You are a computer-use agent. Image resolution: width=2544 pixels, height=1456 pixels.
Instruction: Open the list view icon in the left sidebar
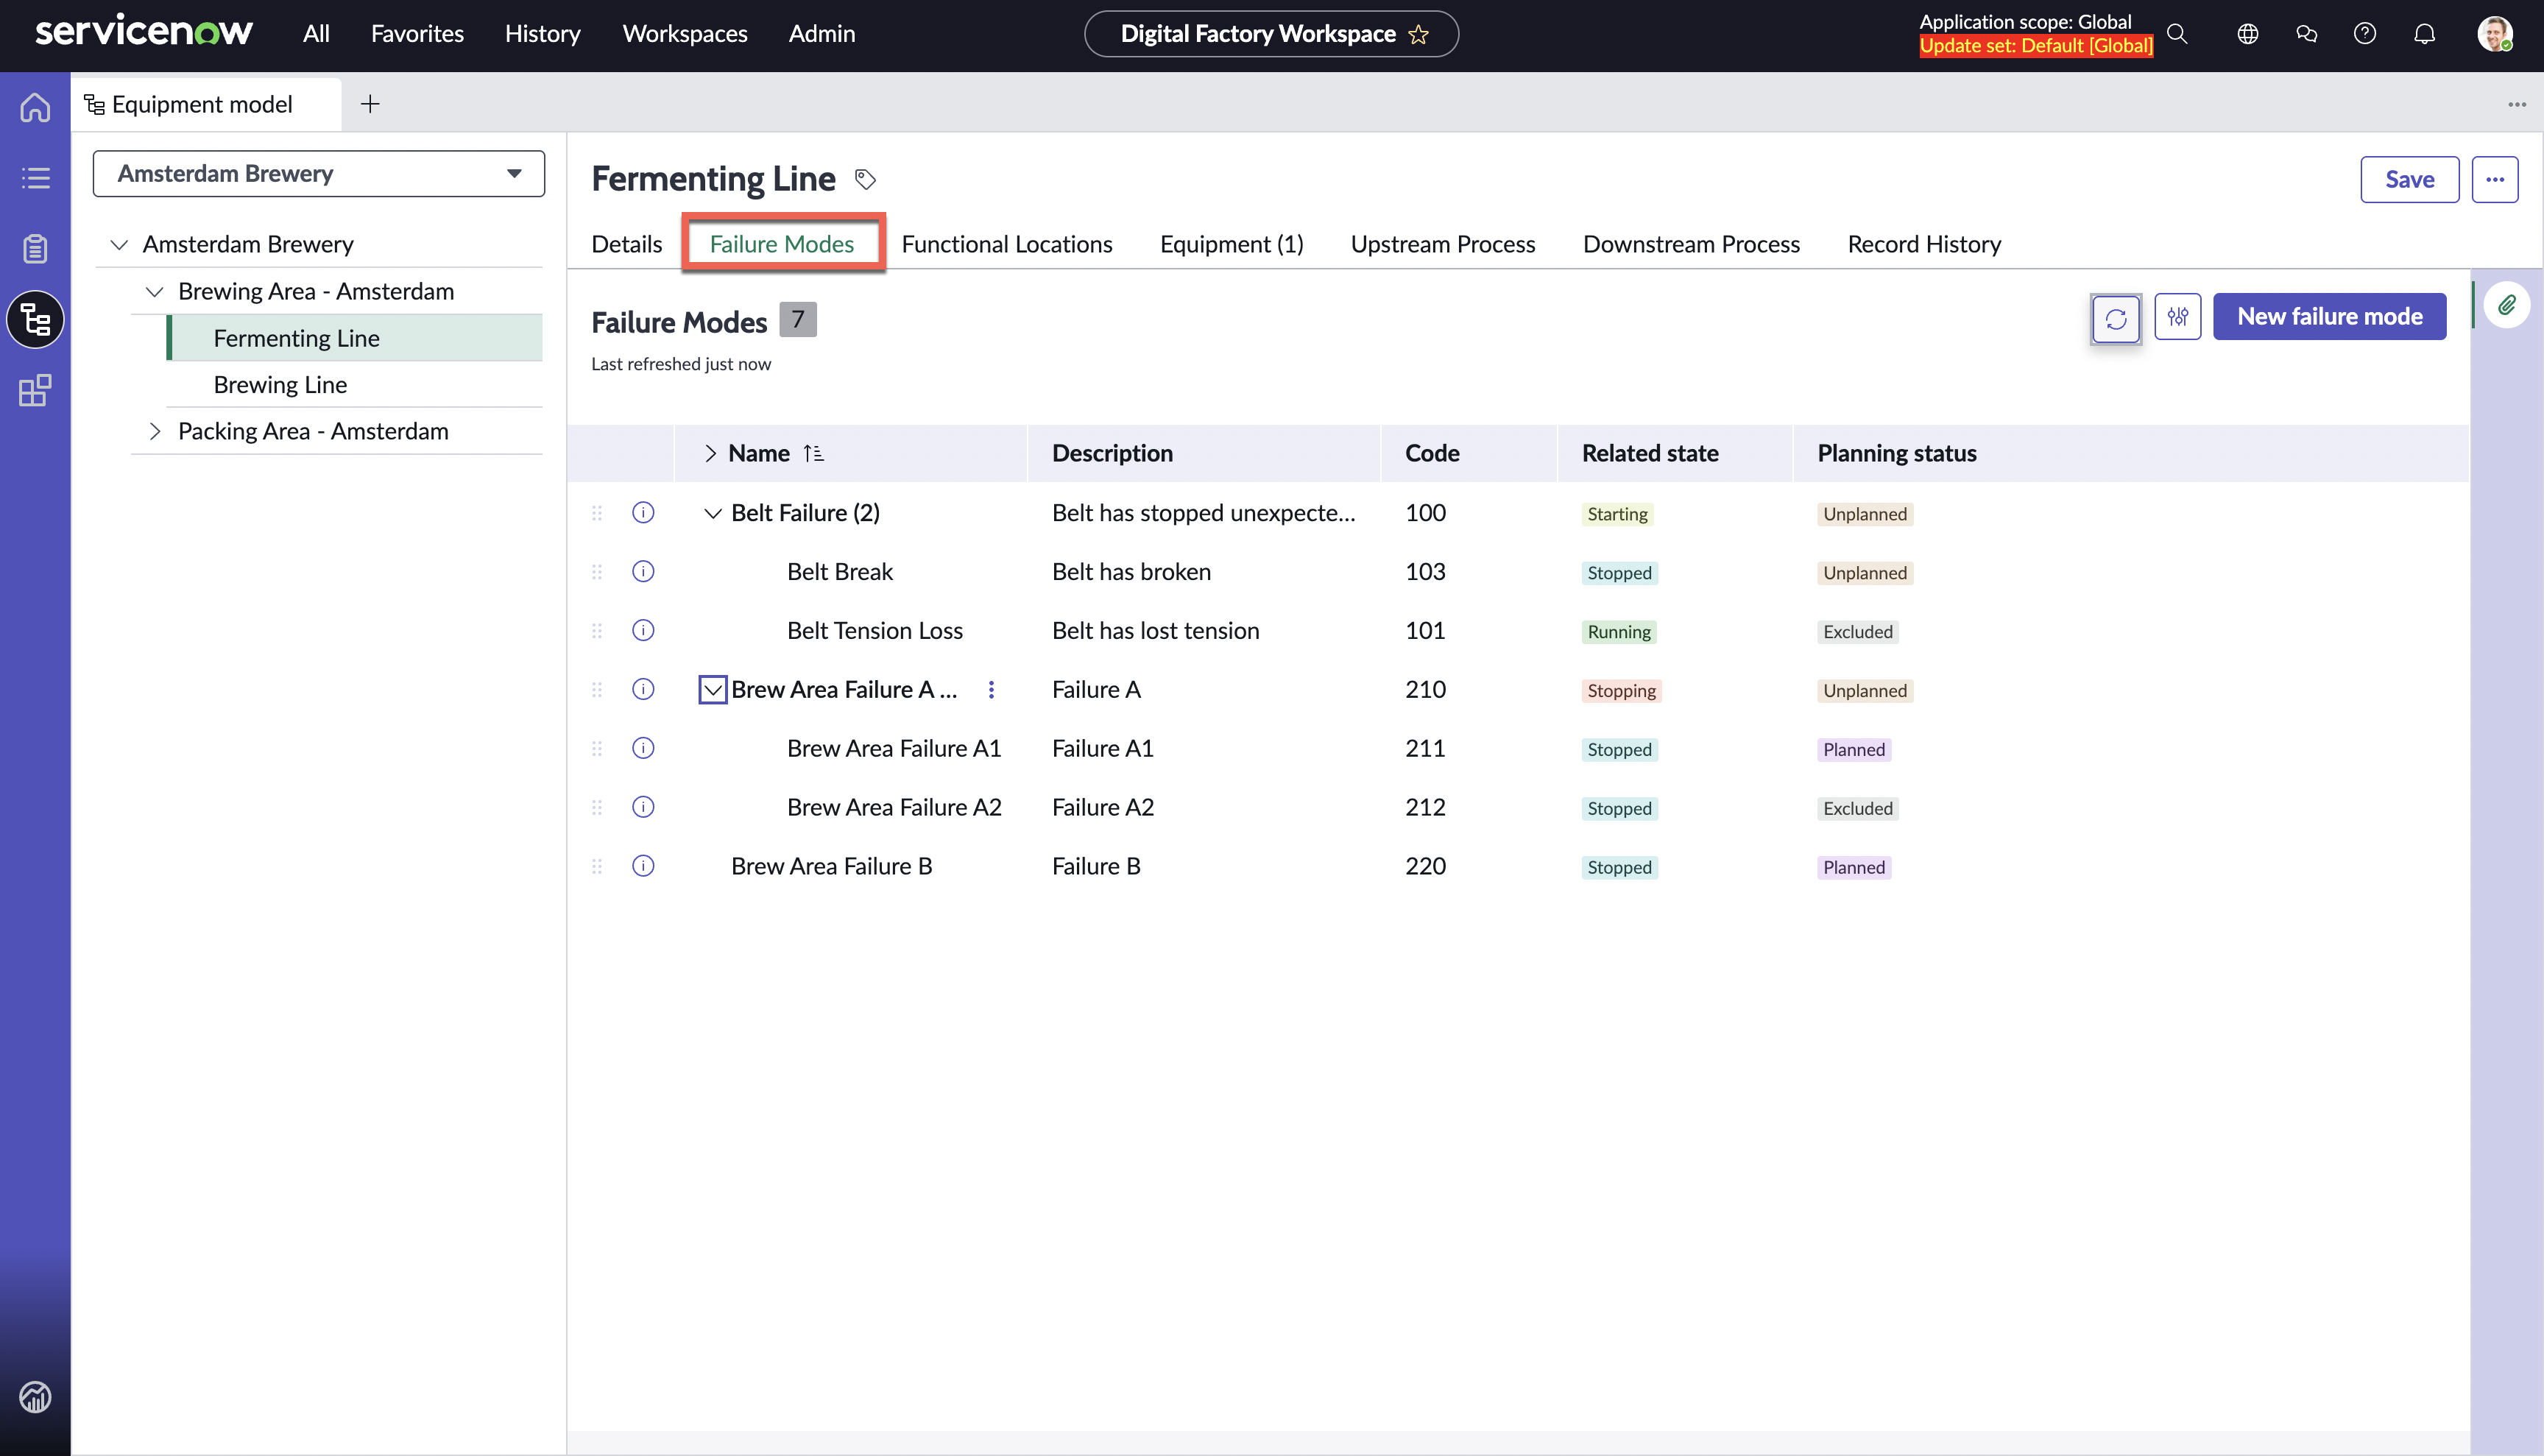(x=35, y=178)
